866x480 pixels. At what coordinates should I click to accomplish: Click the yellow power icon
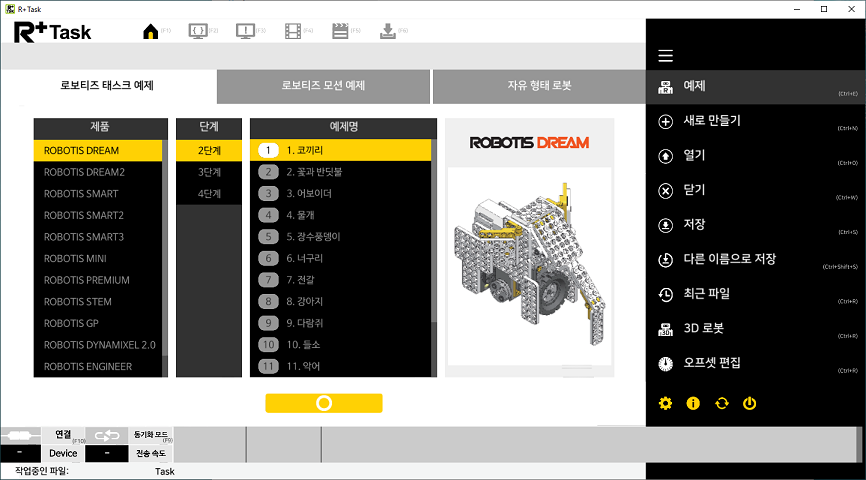click(x=749, y=403)
